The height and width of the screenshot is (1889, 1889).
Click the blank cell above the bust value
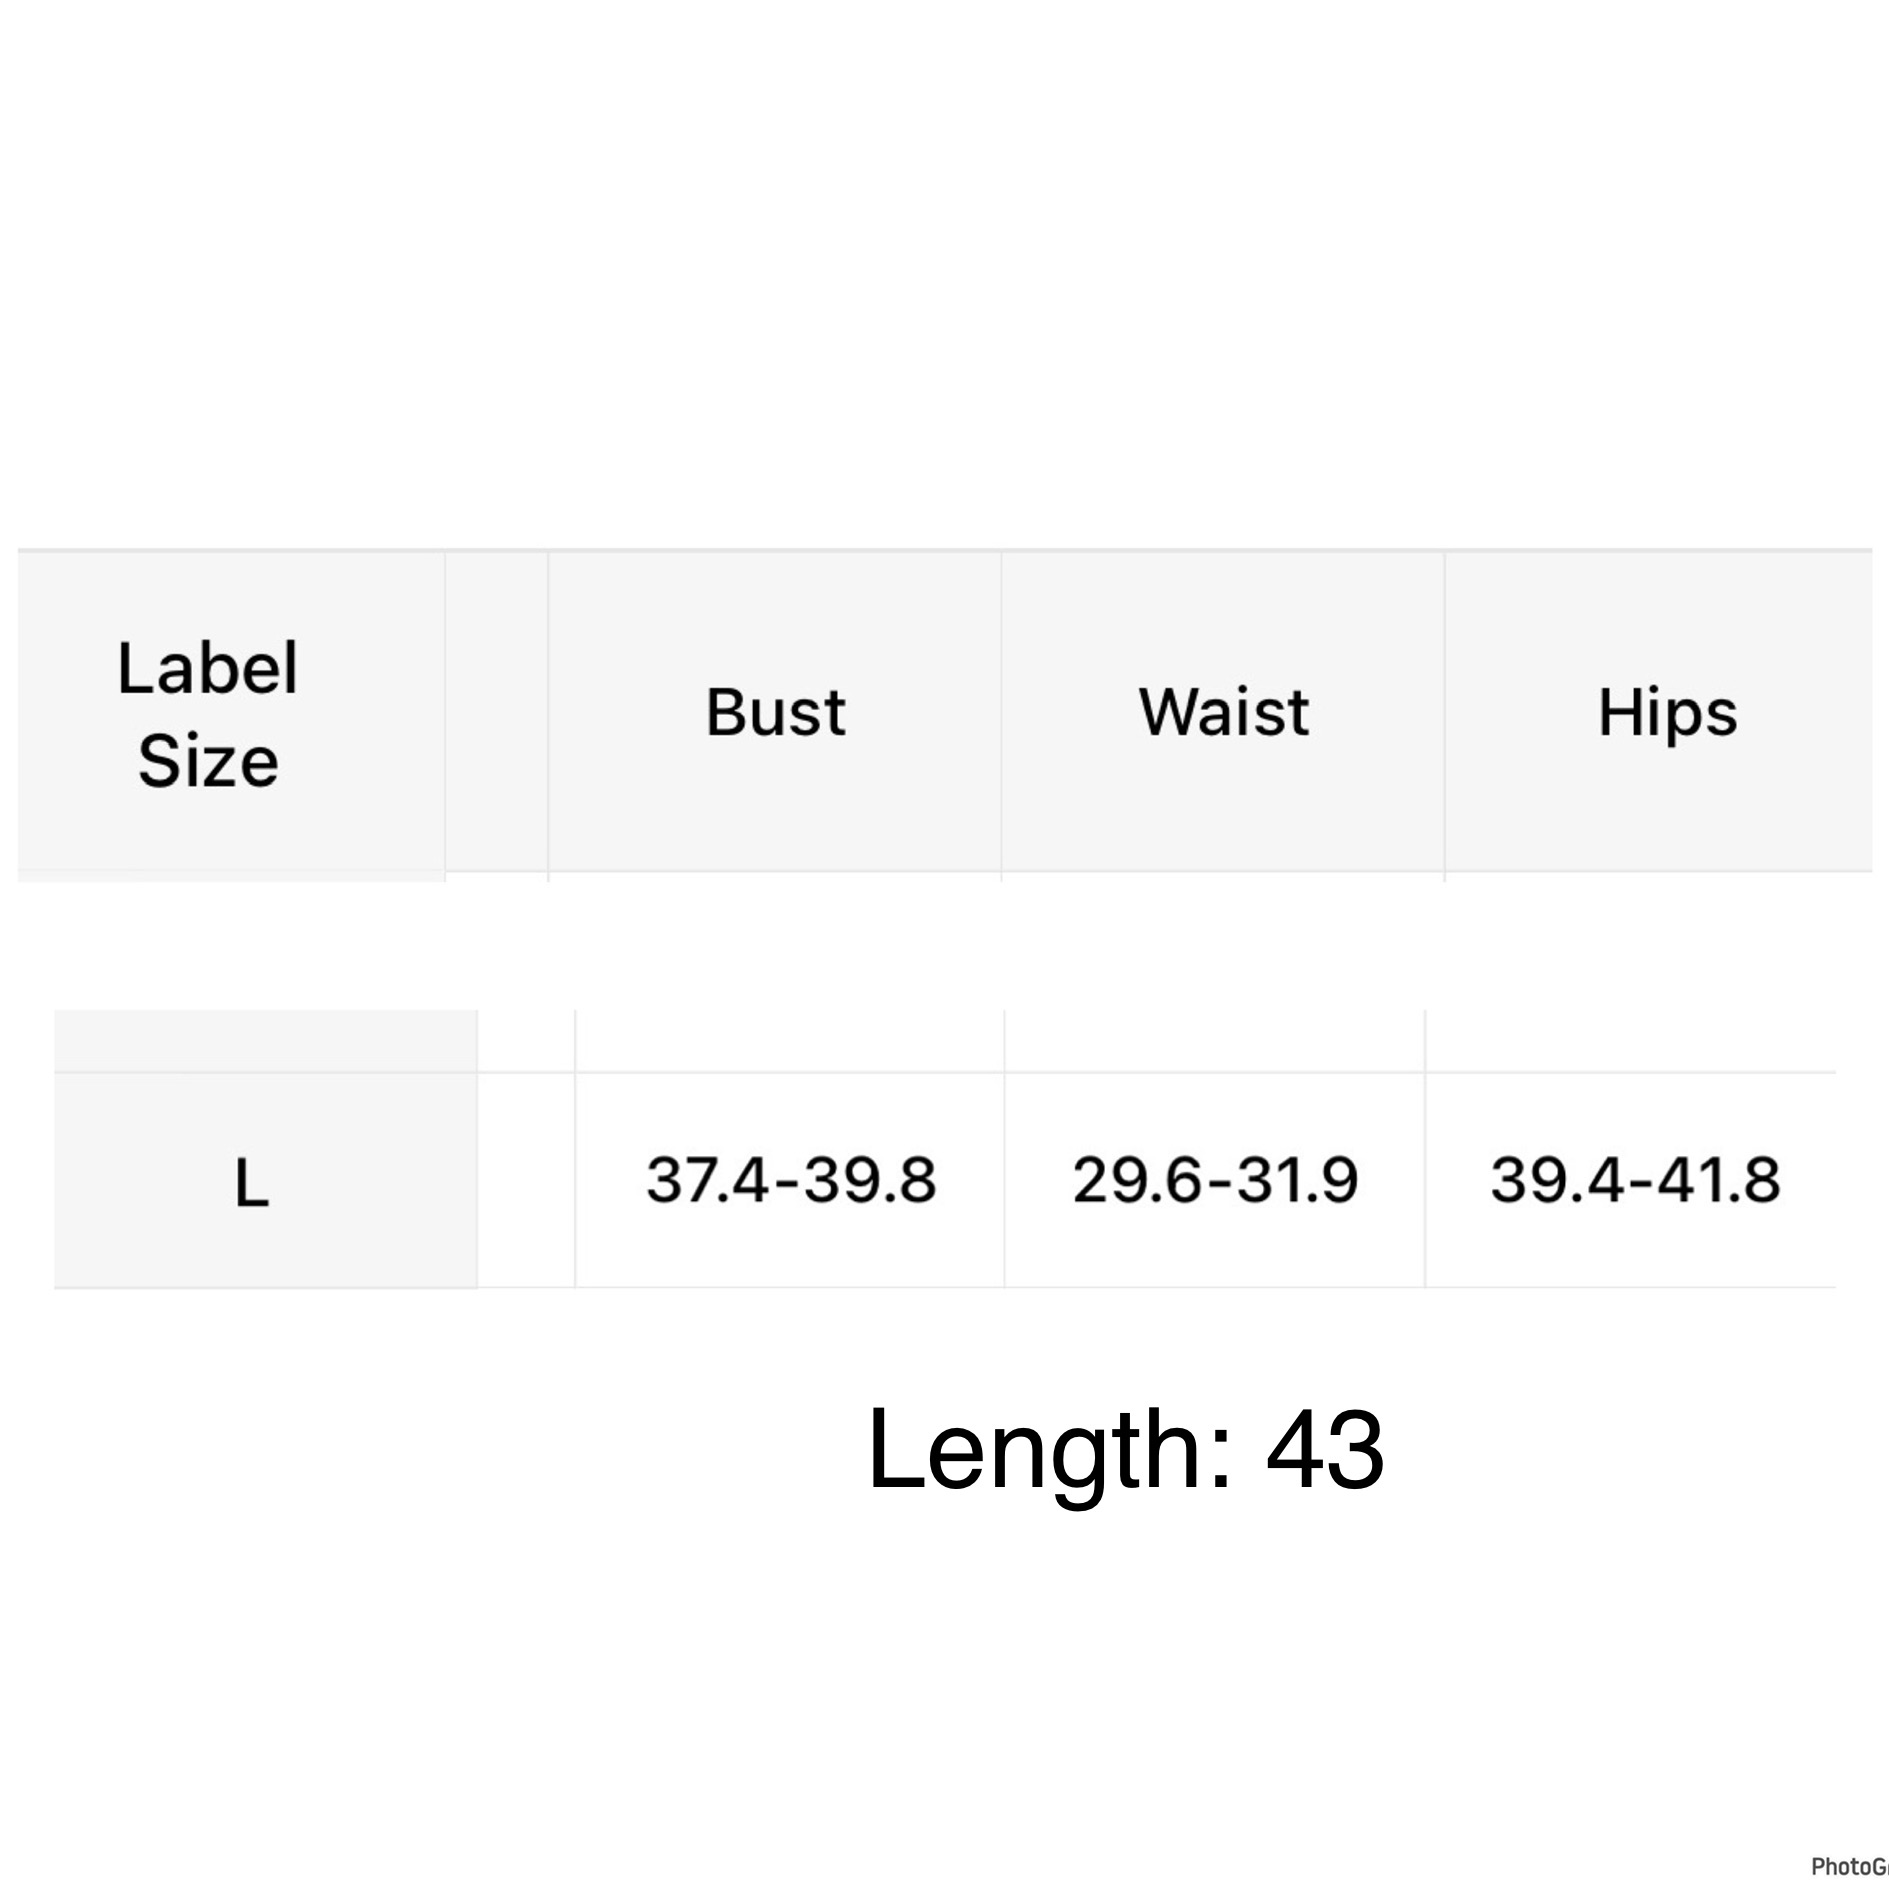point(790,1041)
